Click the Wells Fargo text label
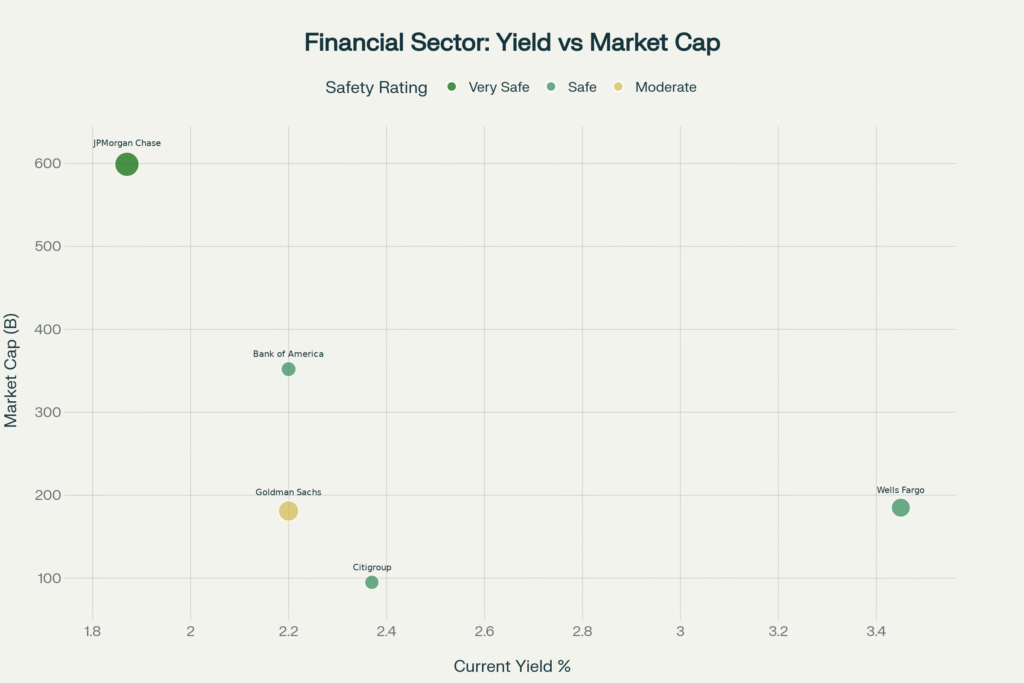 click(x=901, y=490)
